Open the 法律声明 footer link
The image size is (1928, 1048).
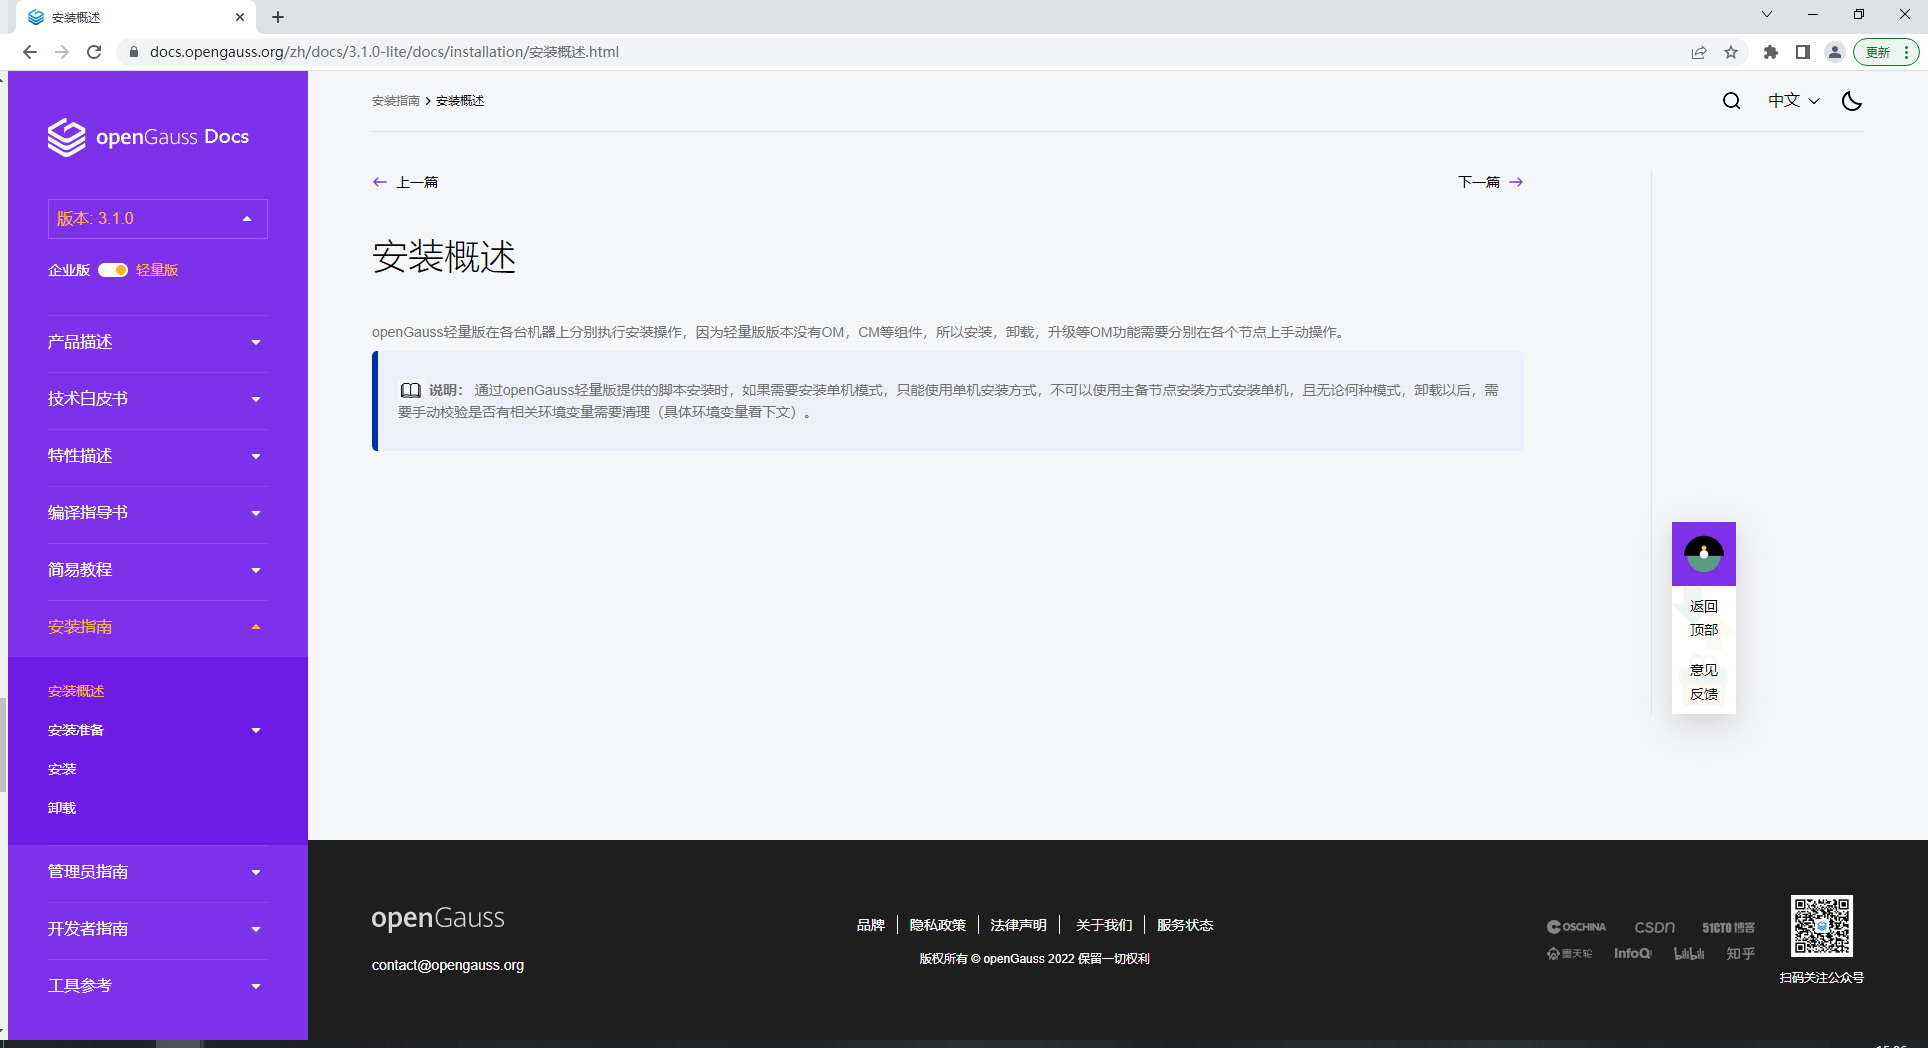(x=1019, y=925)
